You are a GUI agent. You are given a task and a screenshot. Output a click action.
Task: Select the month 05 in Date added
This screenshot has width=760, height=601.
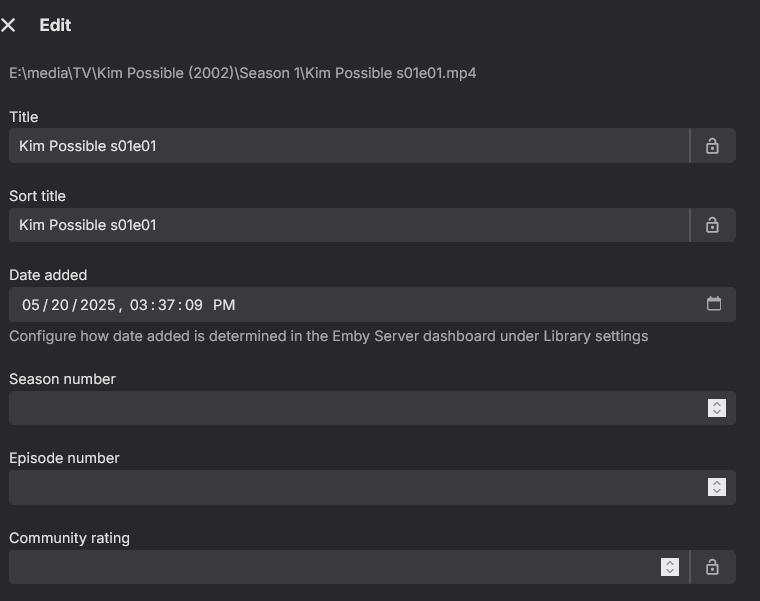click(31, 305)
